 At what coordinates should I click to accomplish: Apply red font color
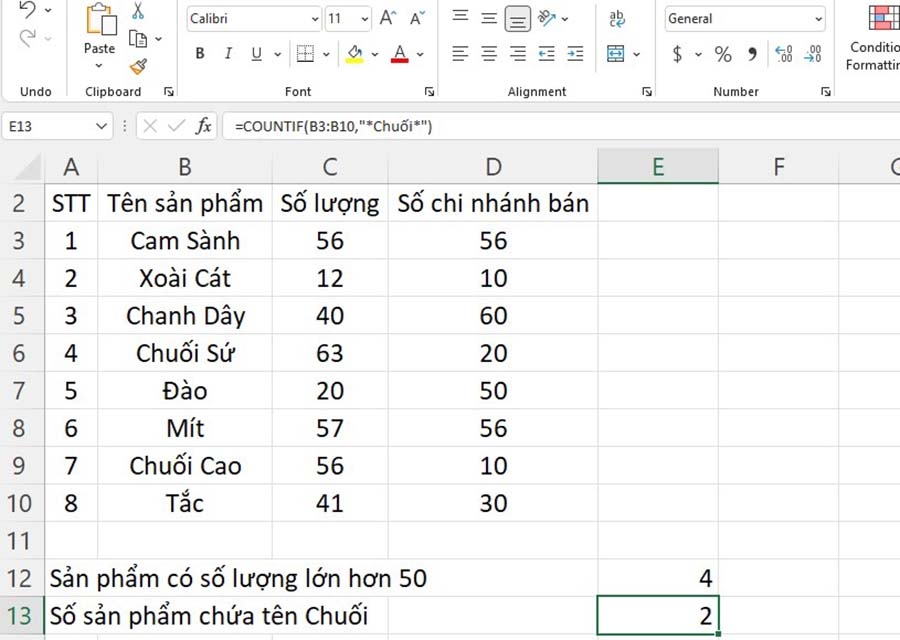(399, 54)
